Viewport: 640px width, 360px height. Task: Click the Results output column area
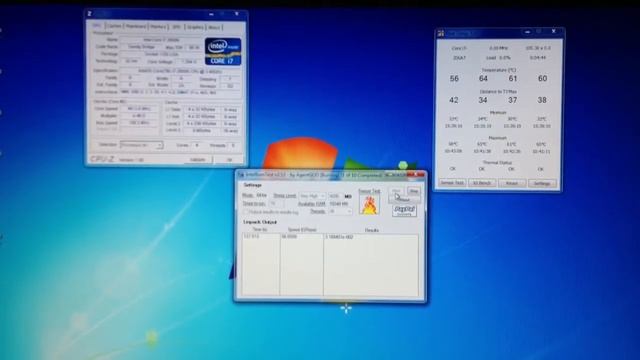371,264
